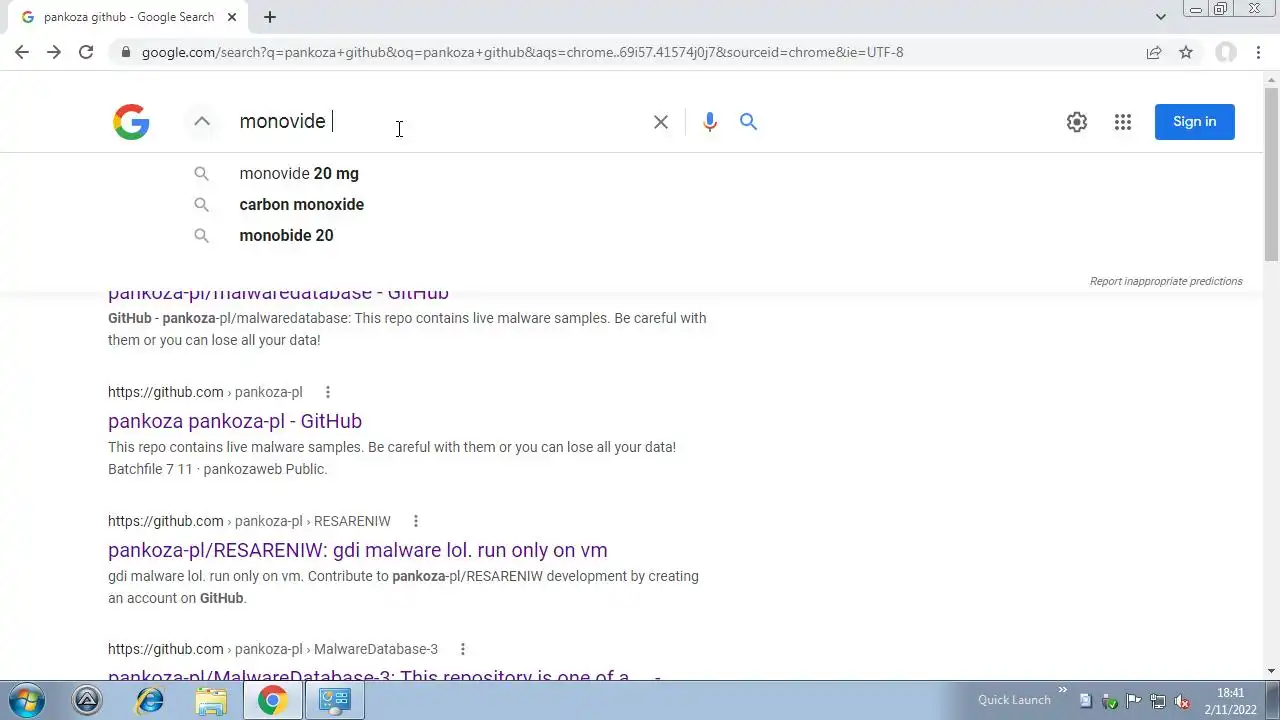Click in the search input field
Viewport: 1280px width, 720px height.
point(440,121)
